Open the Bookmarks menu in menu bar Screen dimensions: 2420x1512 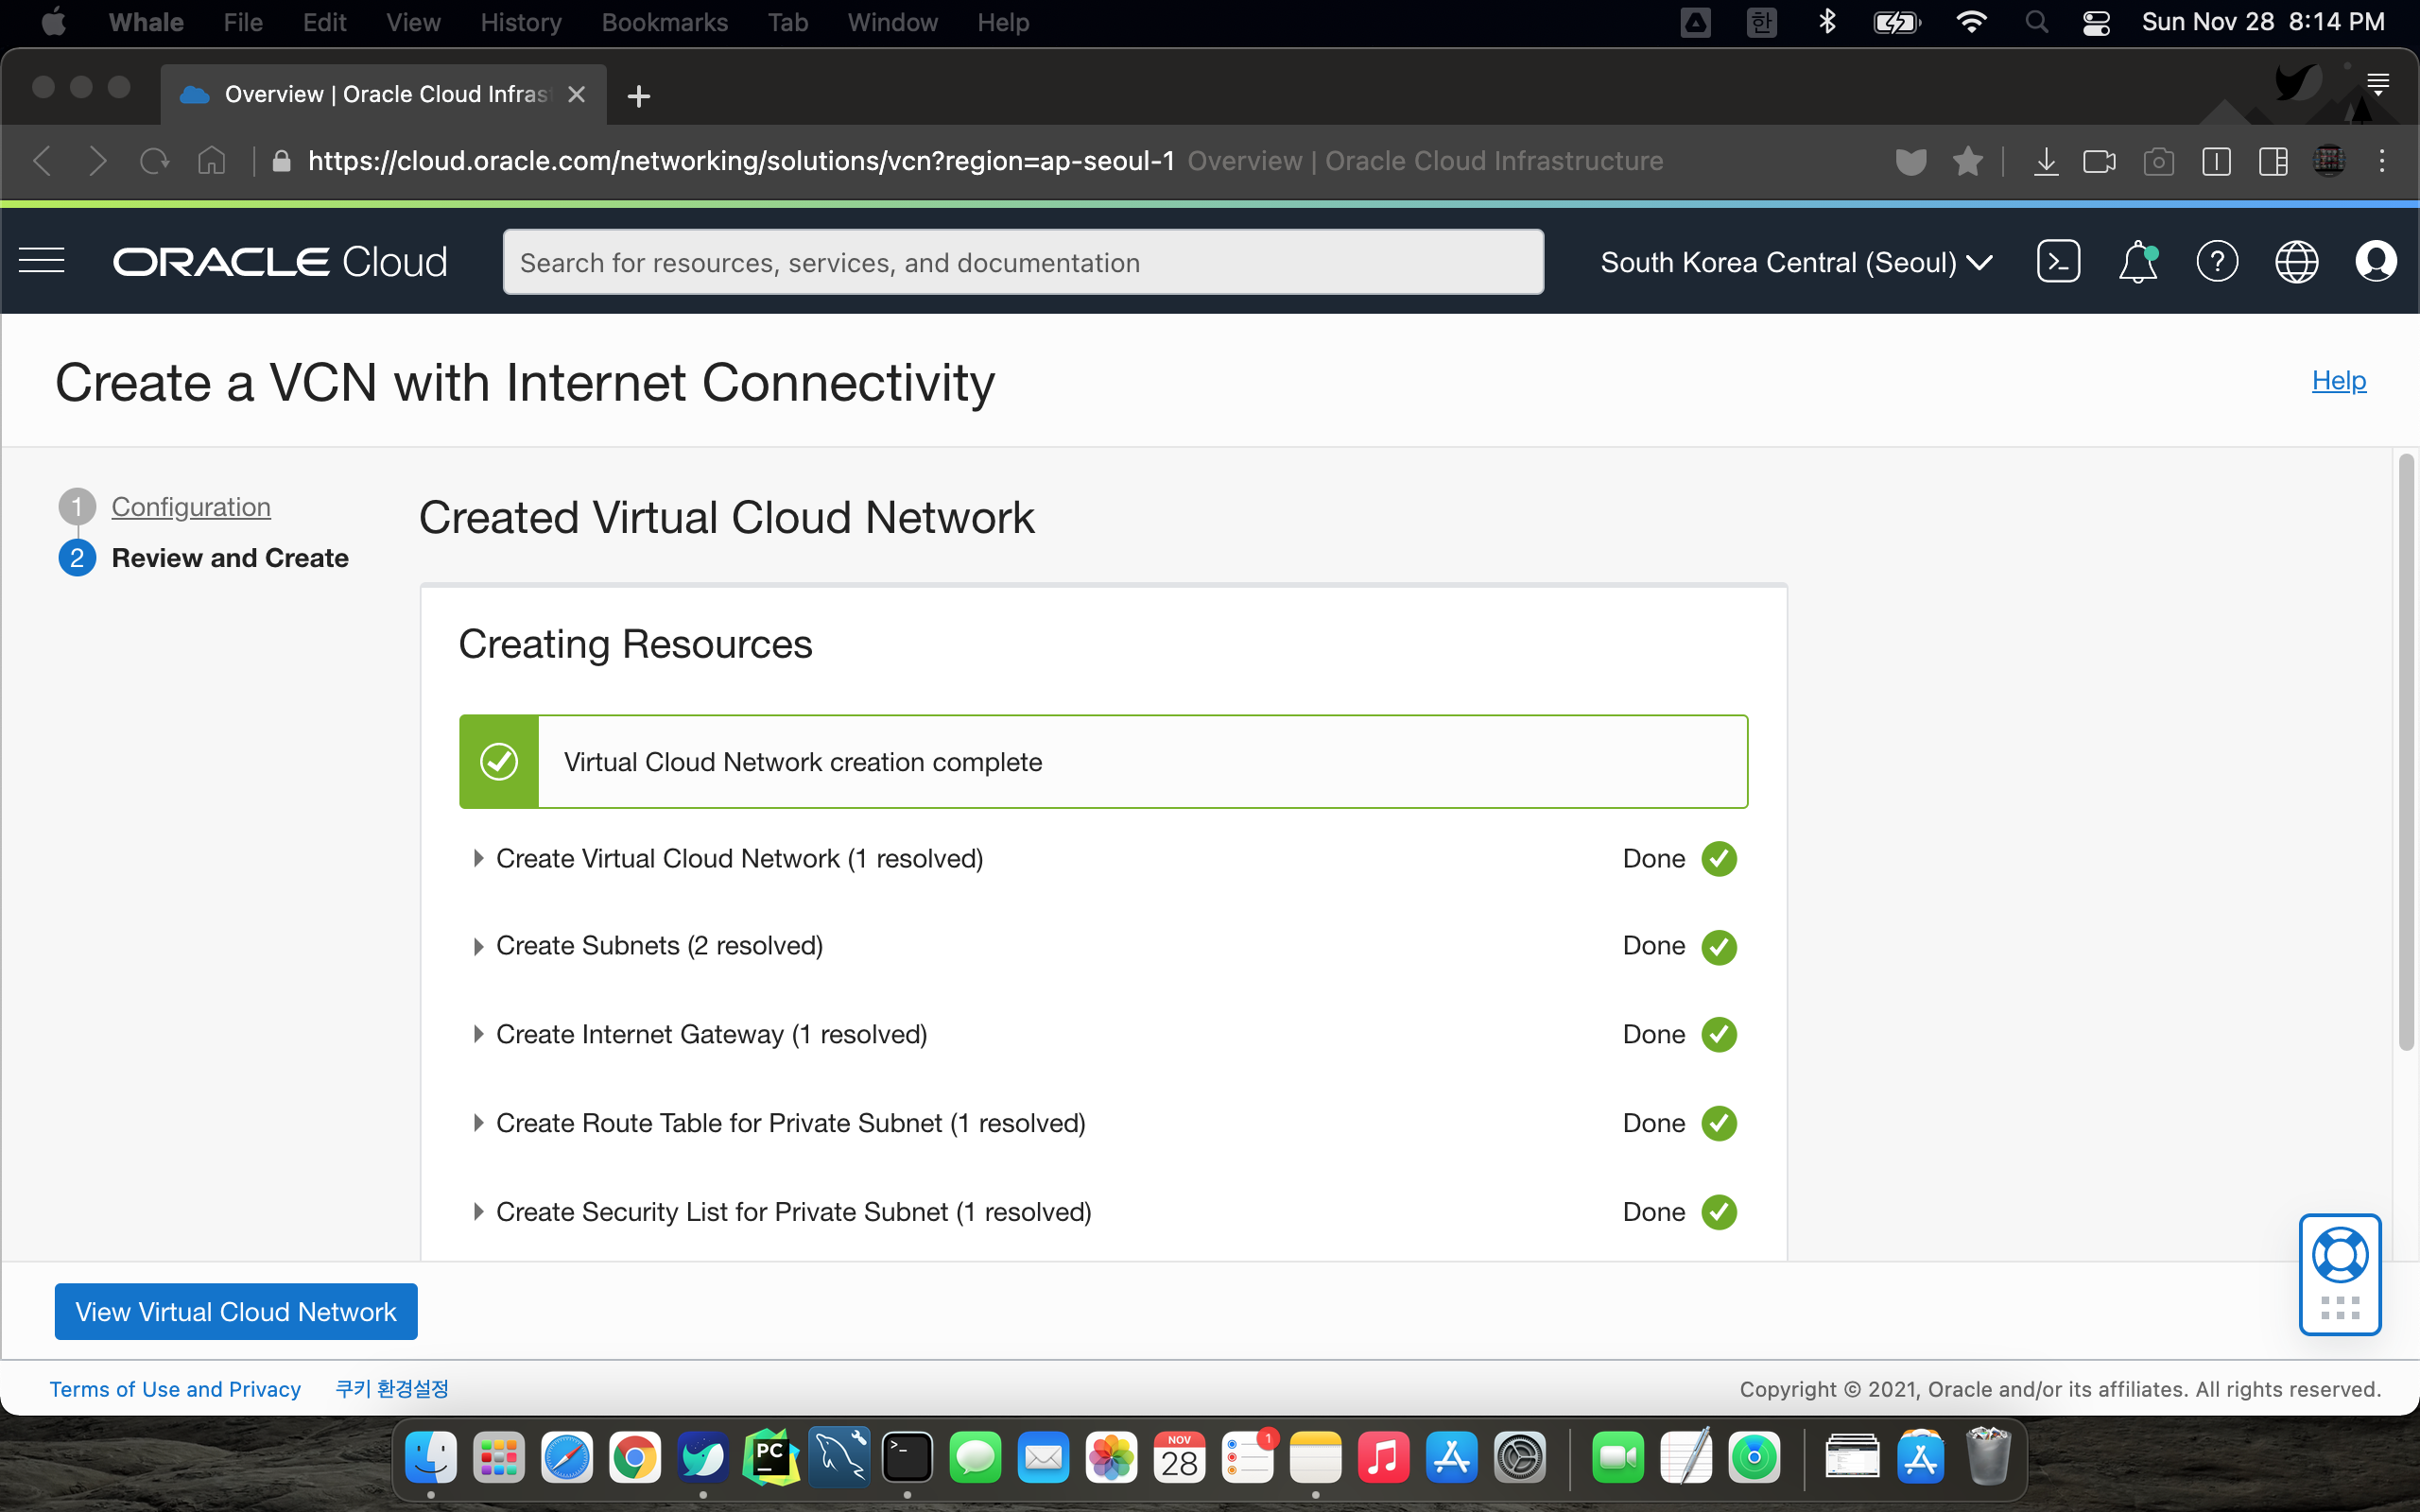pyautogui.click(x=664, y=22)
